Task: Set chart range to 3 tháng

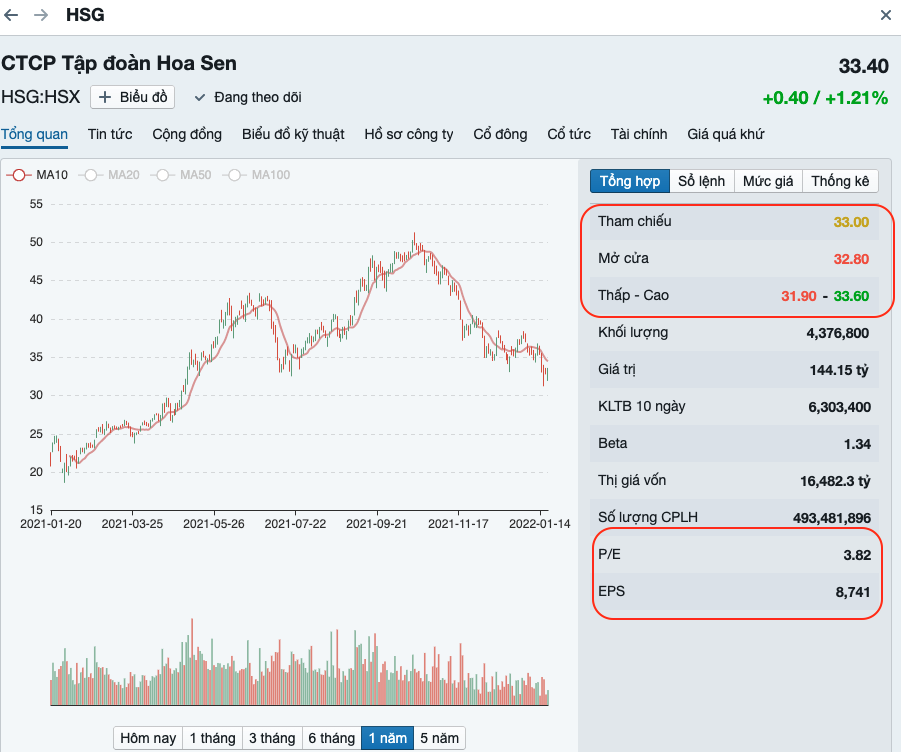Action: point(272,738)
